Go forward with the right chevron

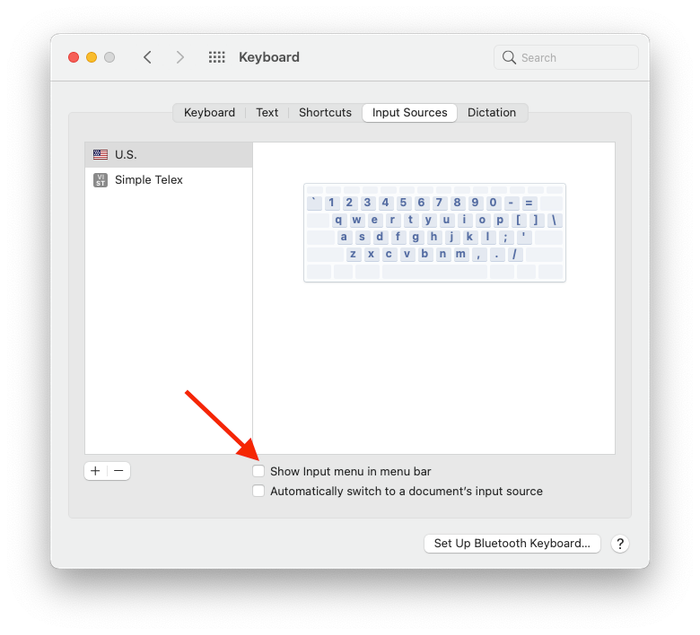[179, 57]
